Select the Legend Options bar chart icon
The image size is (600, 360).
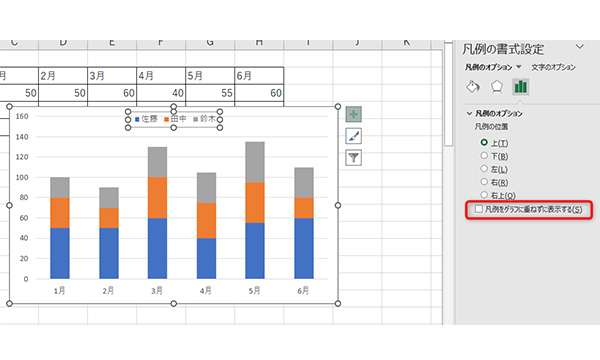[x=520, y=86]
